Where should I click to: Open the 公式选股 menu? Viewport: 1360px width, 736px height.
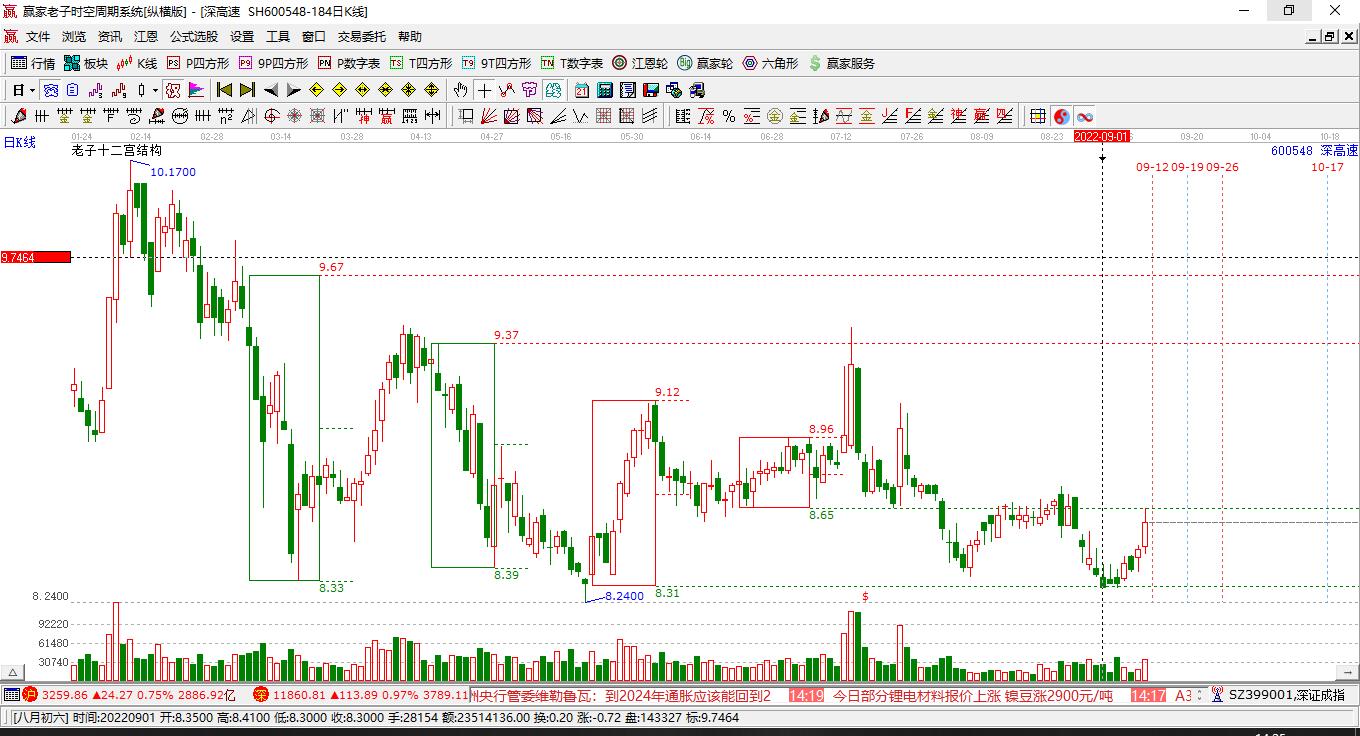click(x=194, y=36)
